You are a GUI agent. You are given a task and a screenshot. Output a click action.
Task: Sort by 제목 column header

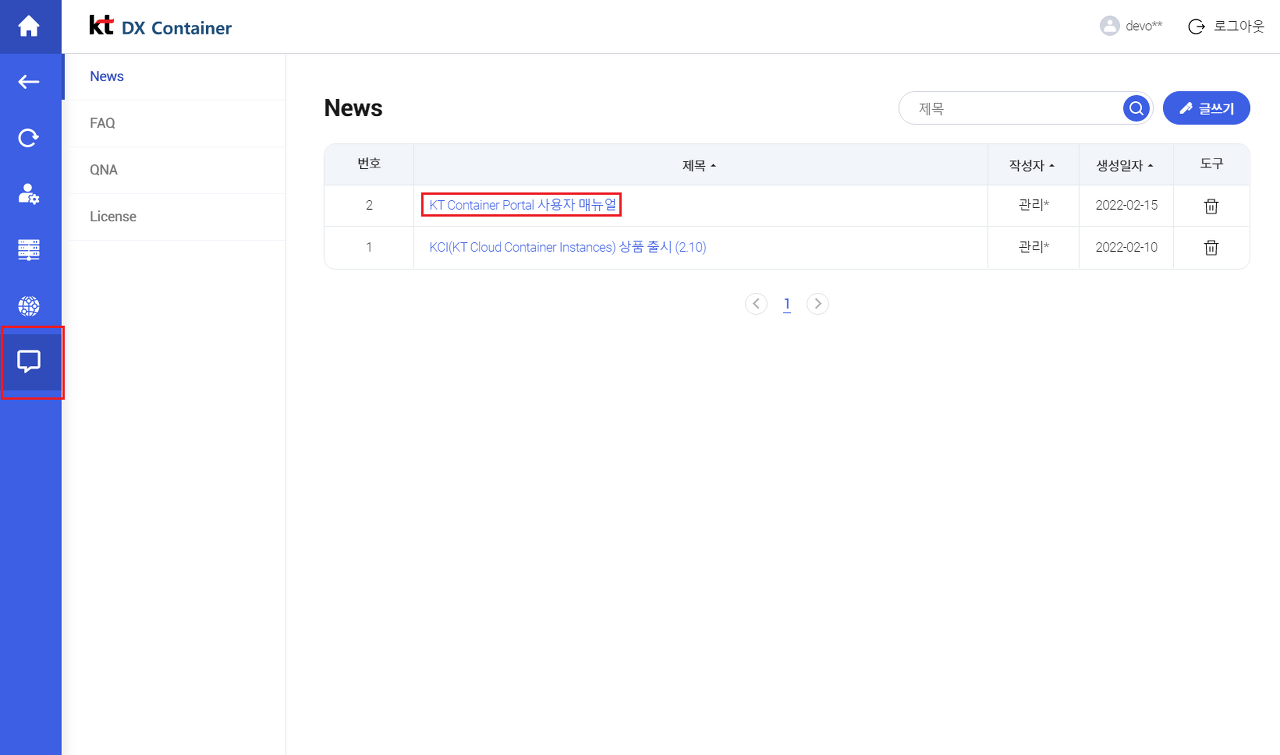(699, 165)
